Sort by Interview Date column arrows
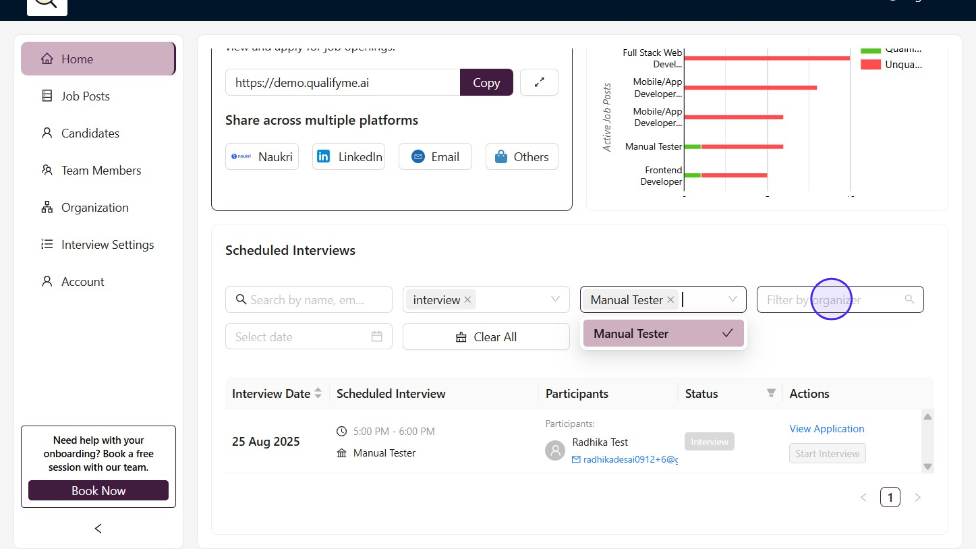 (x=318, y=394)
